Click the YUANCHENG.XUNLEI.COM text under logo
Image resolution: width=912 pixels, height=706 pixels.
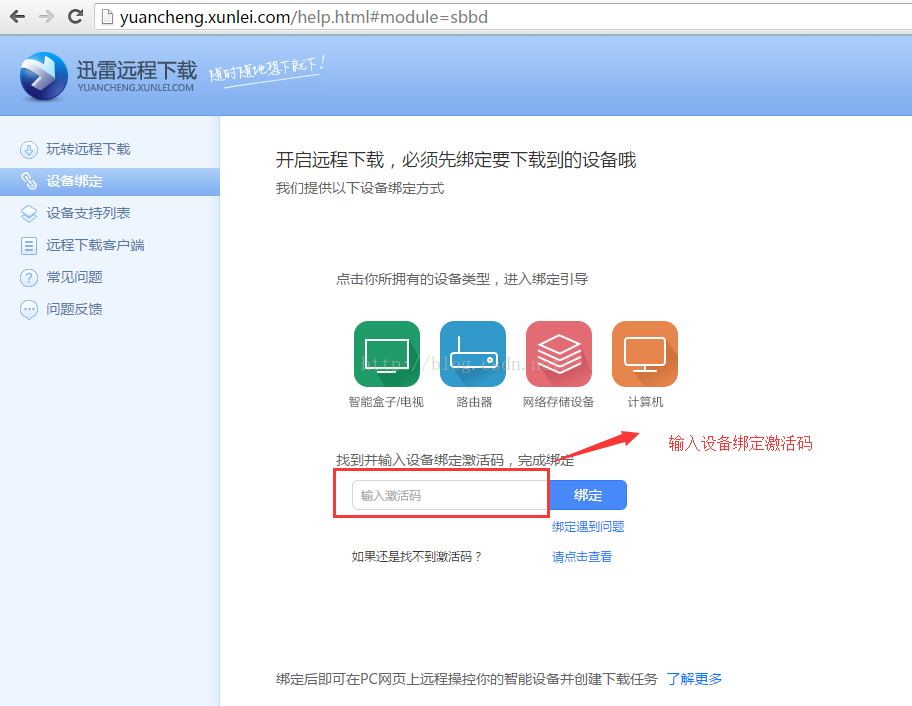pyautogui.click(x=136, y=88)
